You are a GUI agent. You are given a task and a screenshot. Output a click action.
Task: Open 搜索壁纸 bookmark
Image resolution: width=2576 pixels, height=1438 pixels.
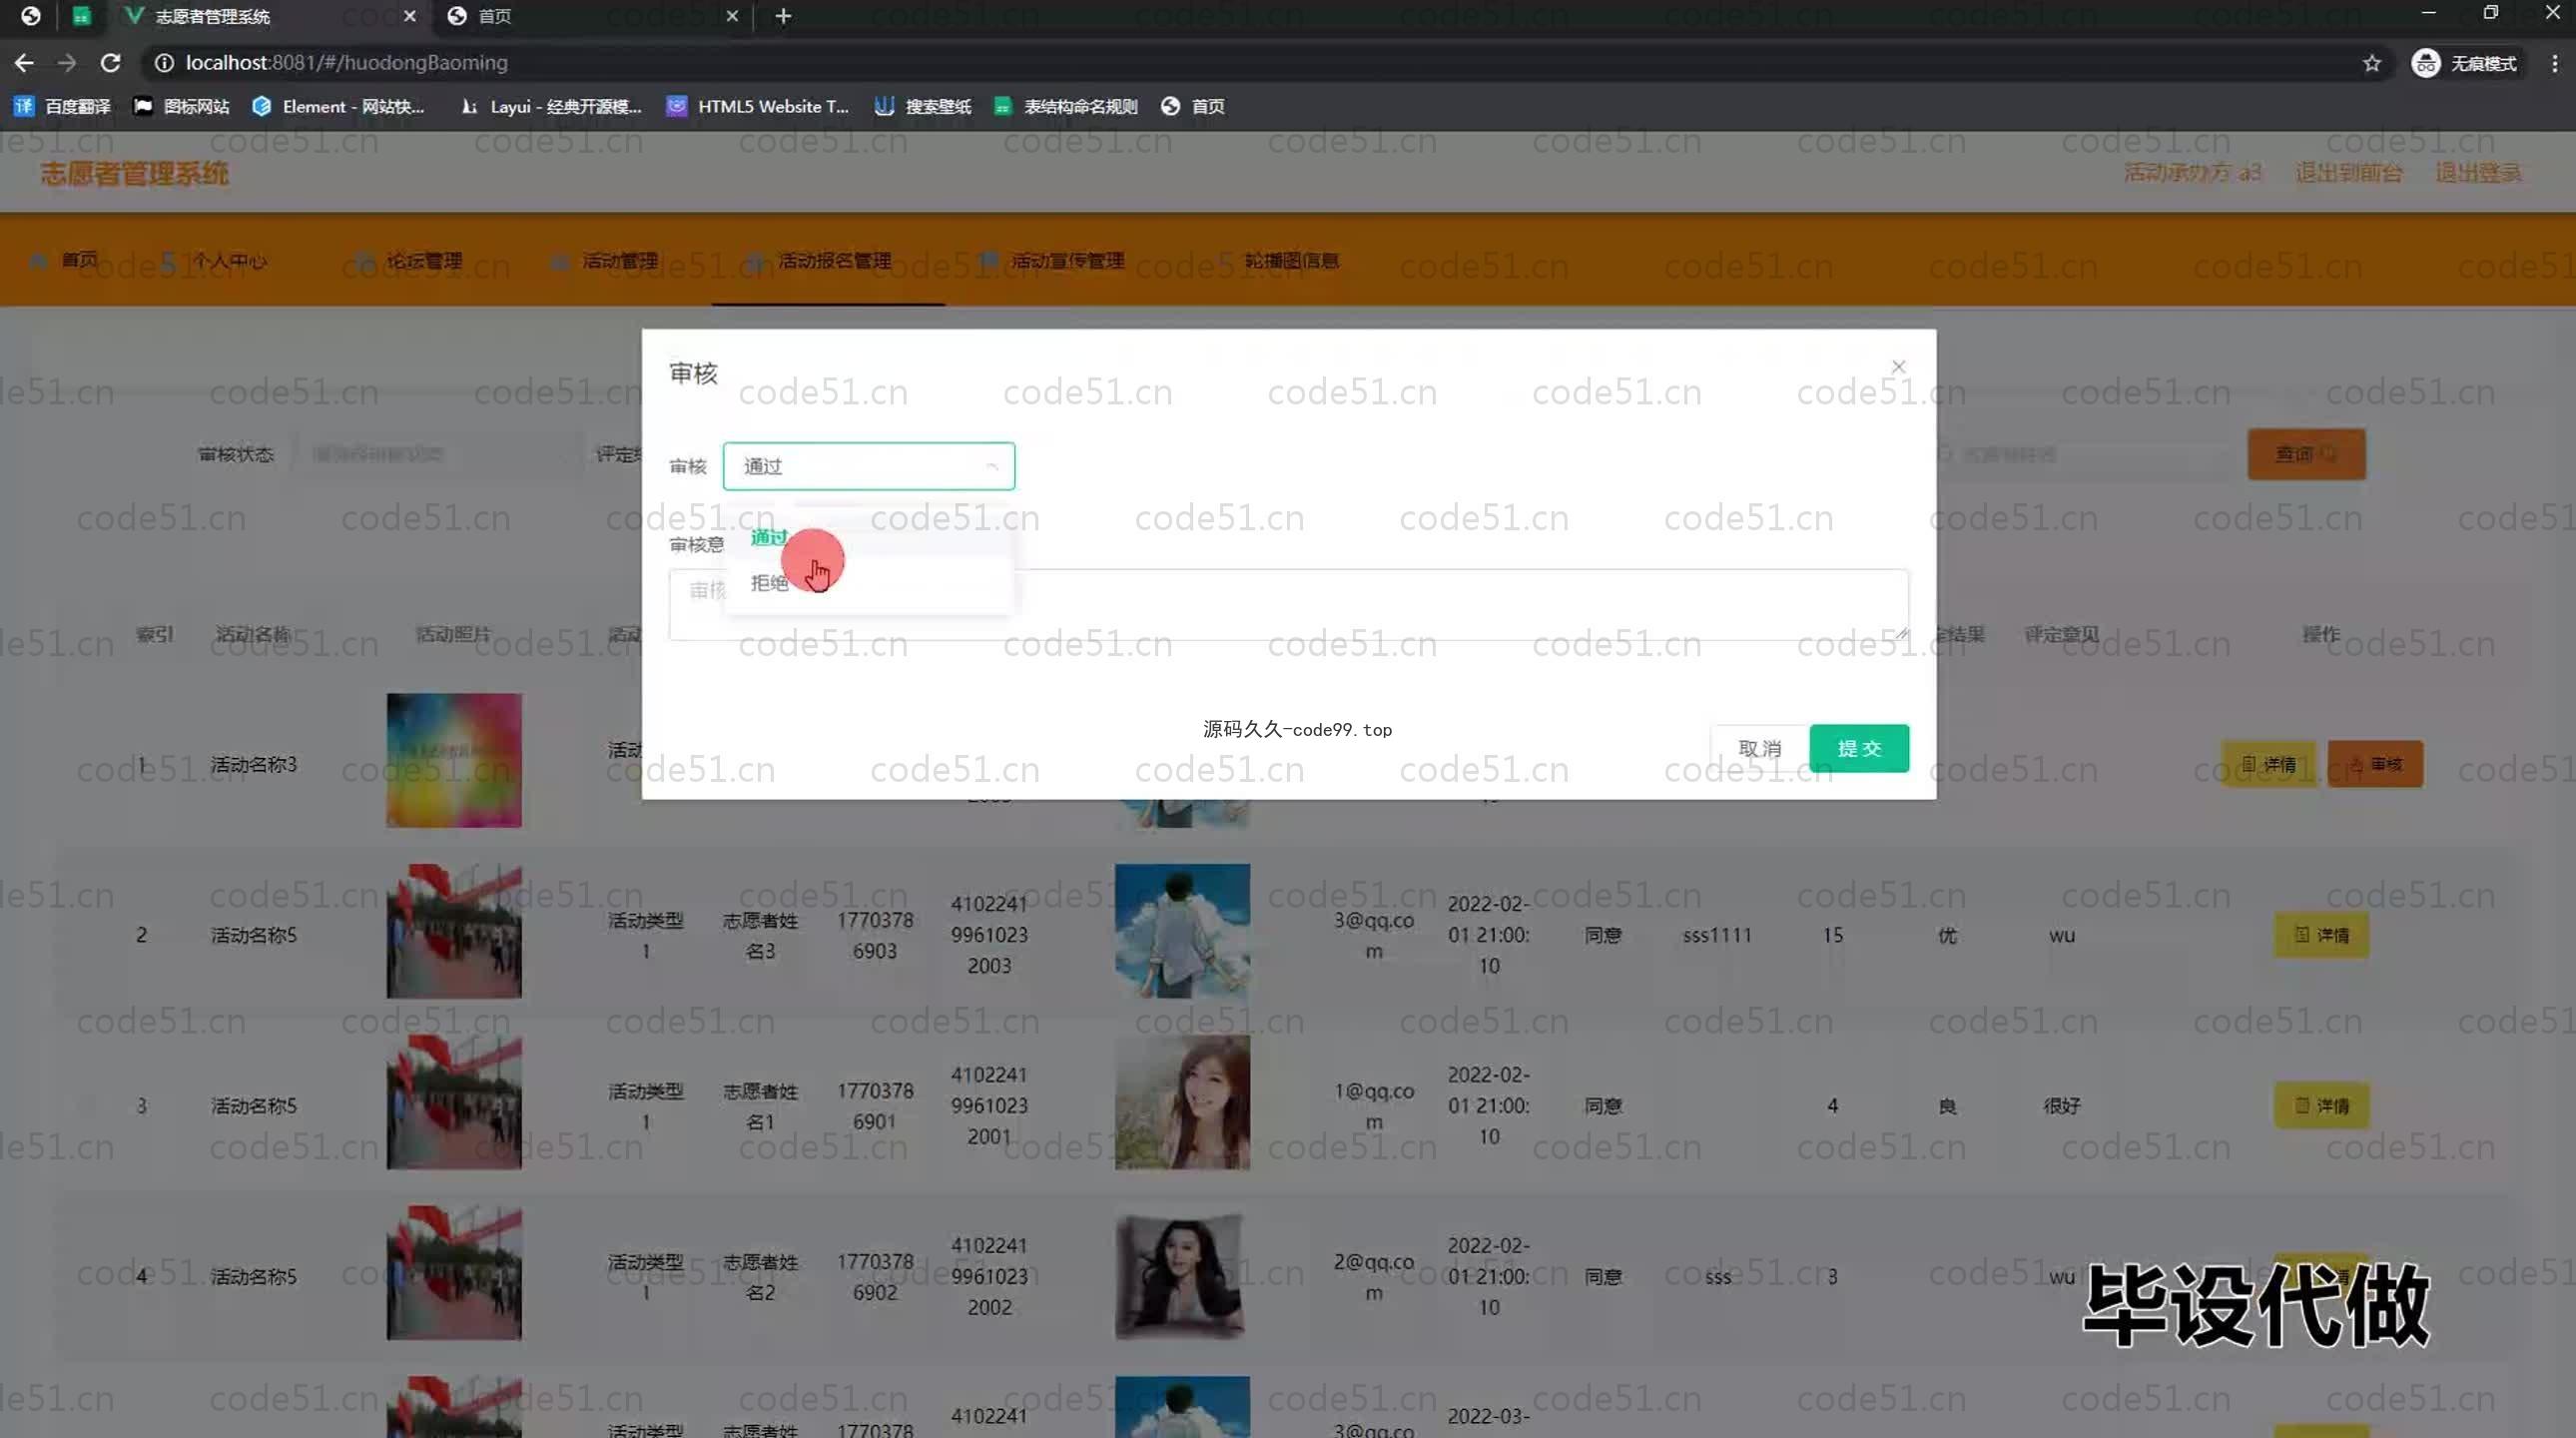[x=922, y=106]
